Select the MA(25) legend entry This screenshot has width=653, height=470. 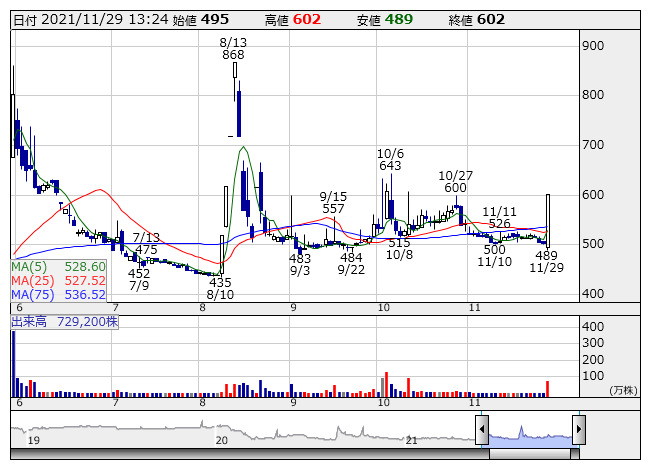coord(59,281)
